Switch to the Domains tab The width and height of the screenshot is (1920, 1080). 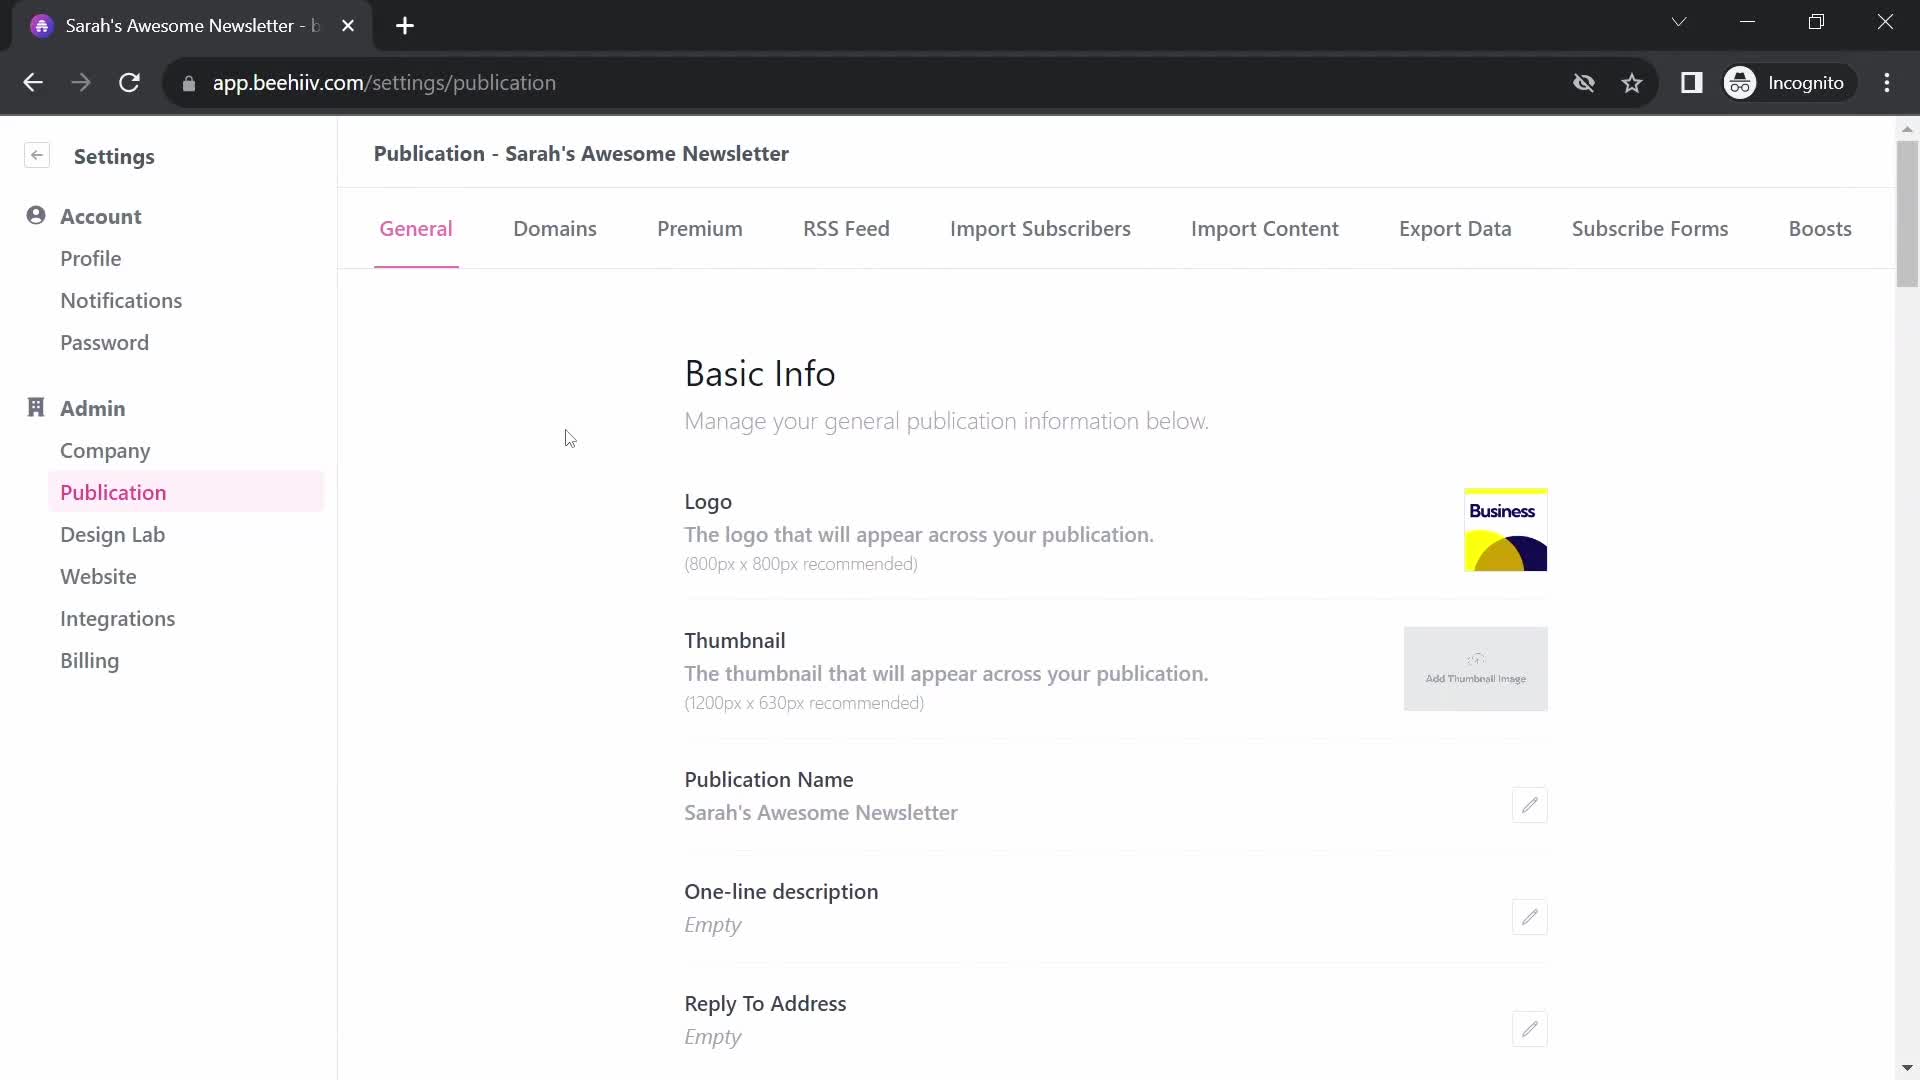point(555,228)
